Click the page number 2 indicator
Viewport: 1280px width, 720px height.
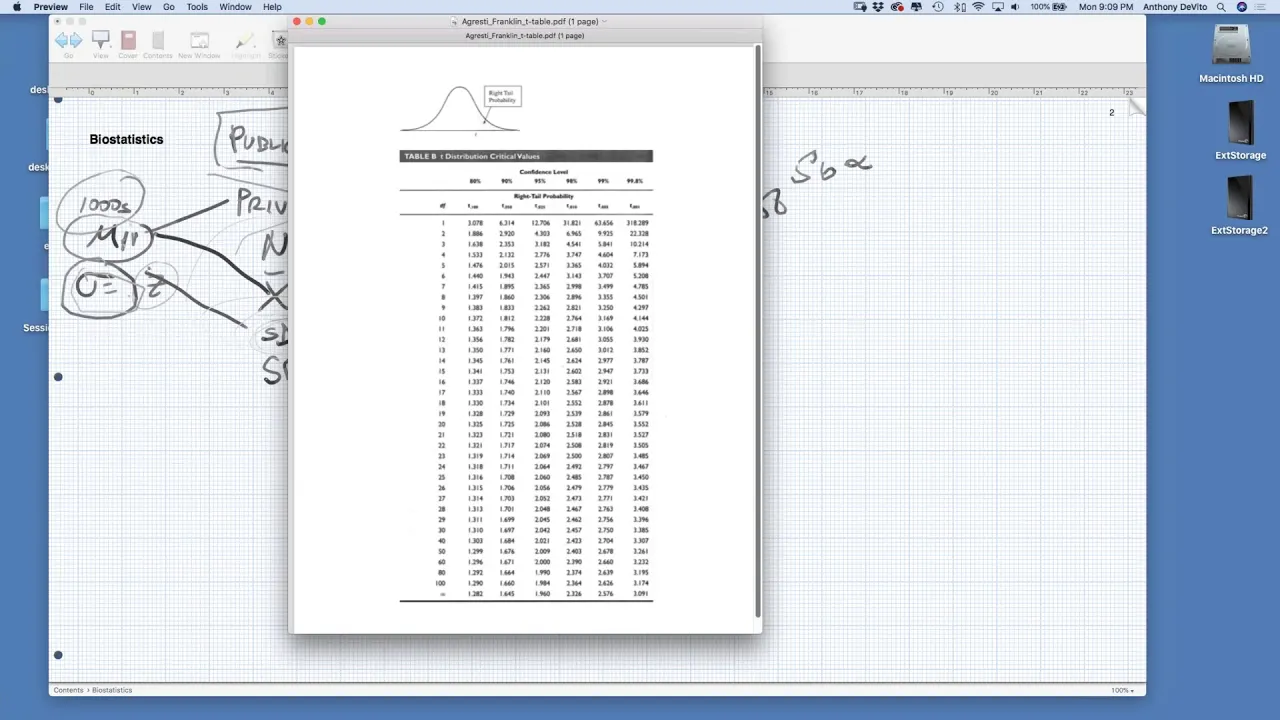click(x=1111, y=112)
